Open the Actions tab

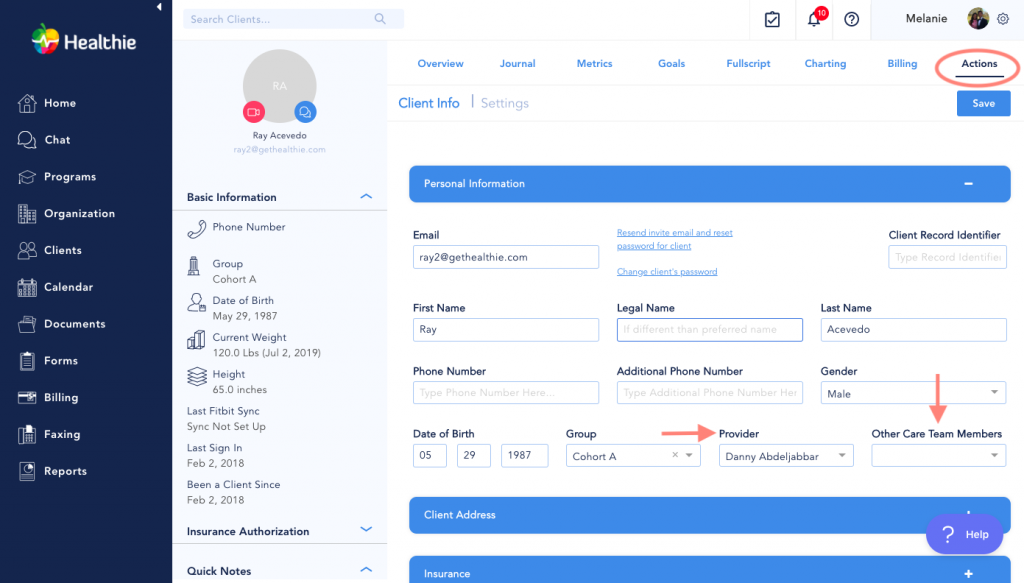click(977, 63)
